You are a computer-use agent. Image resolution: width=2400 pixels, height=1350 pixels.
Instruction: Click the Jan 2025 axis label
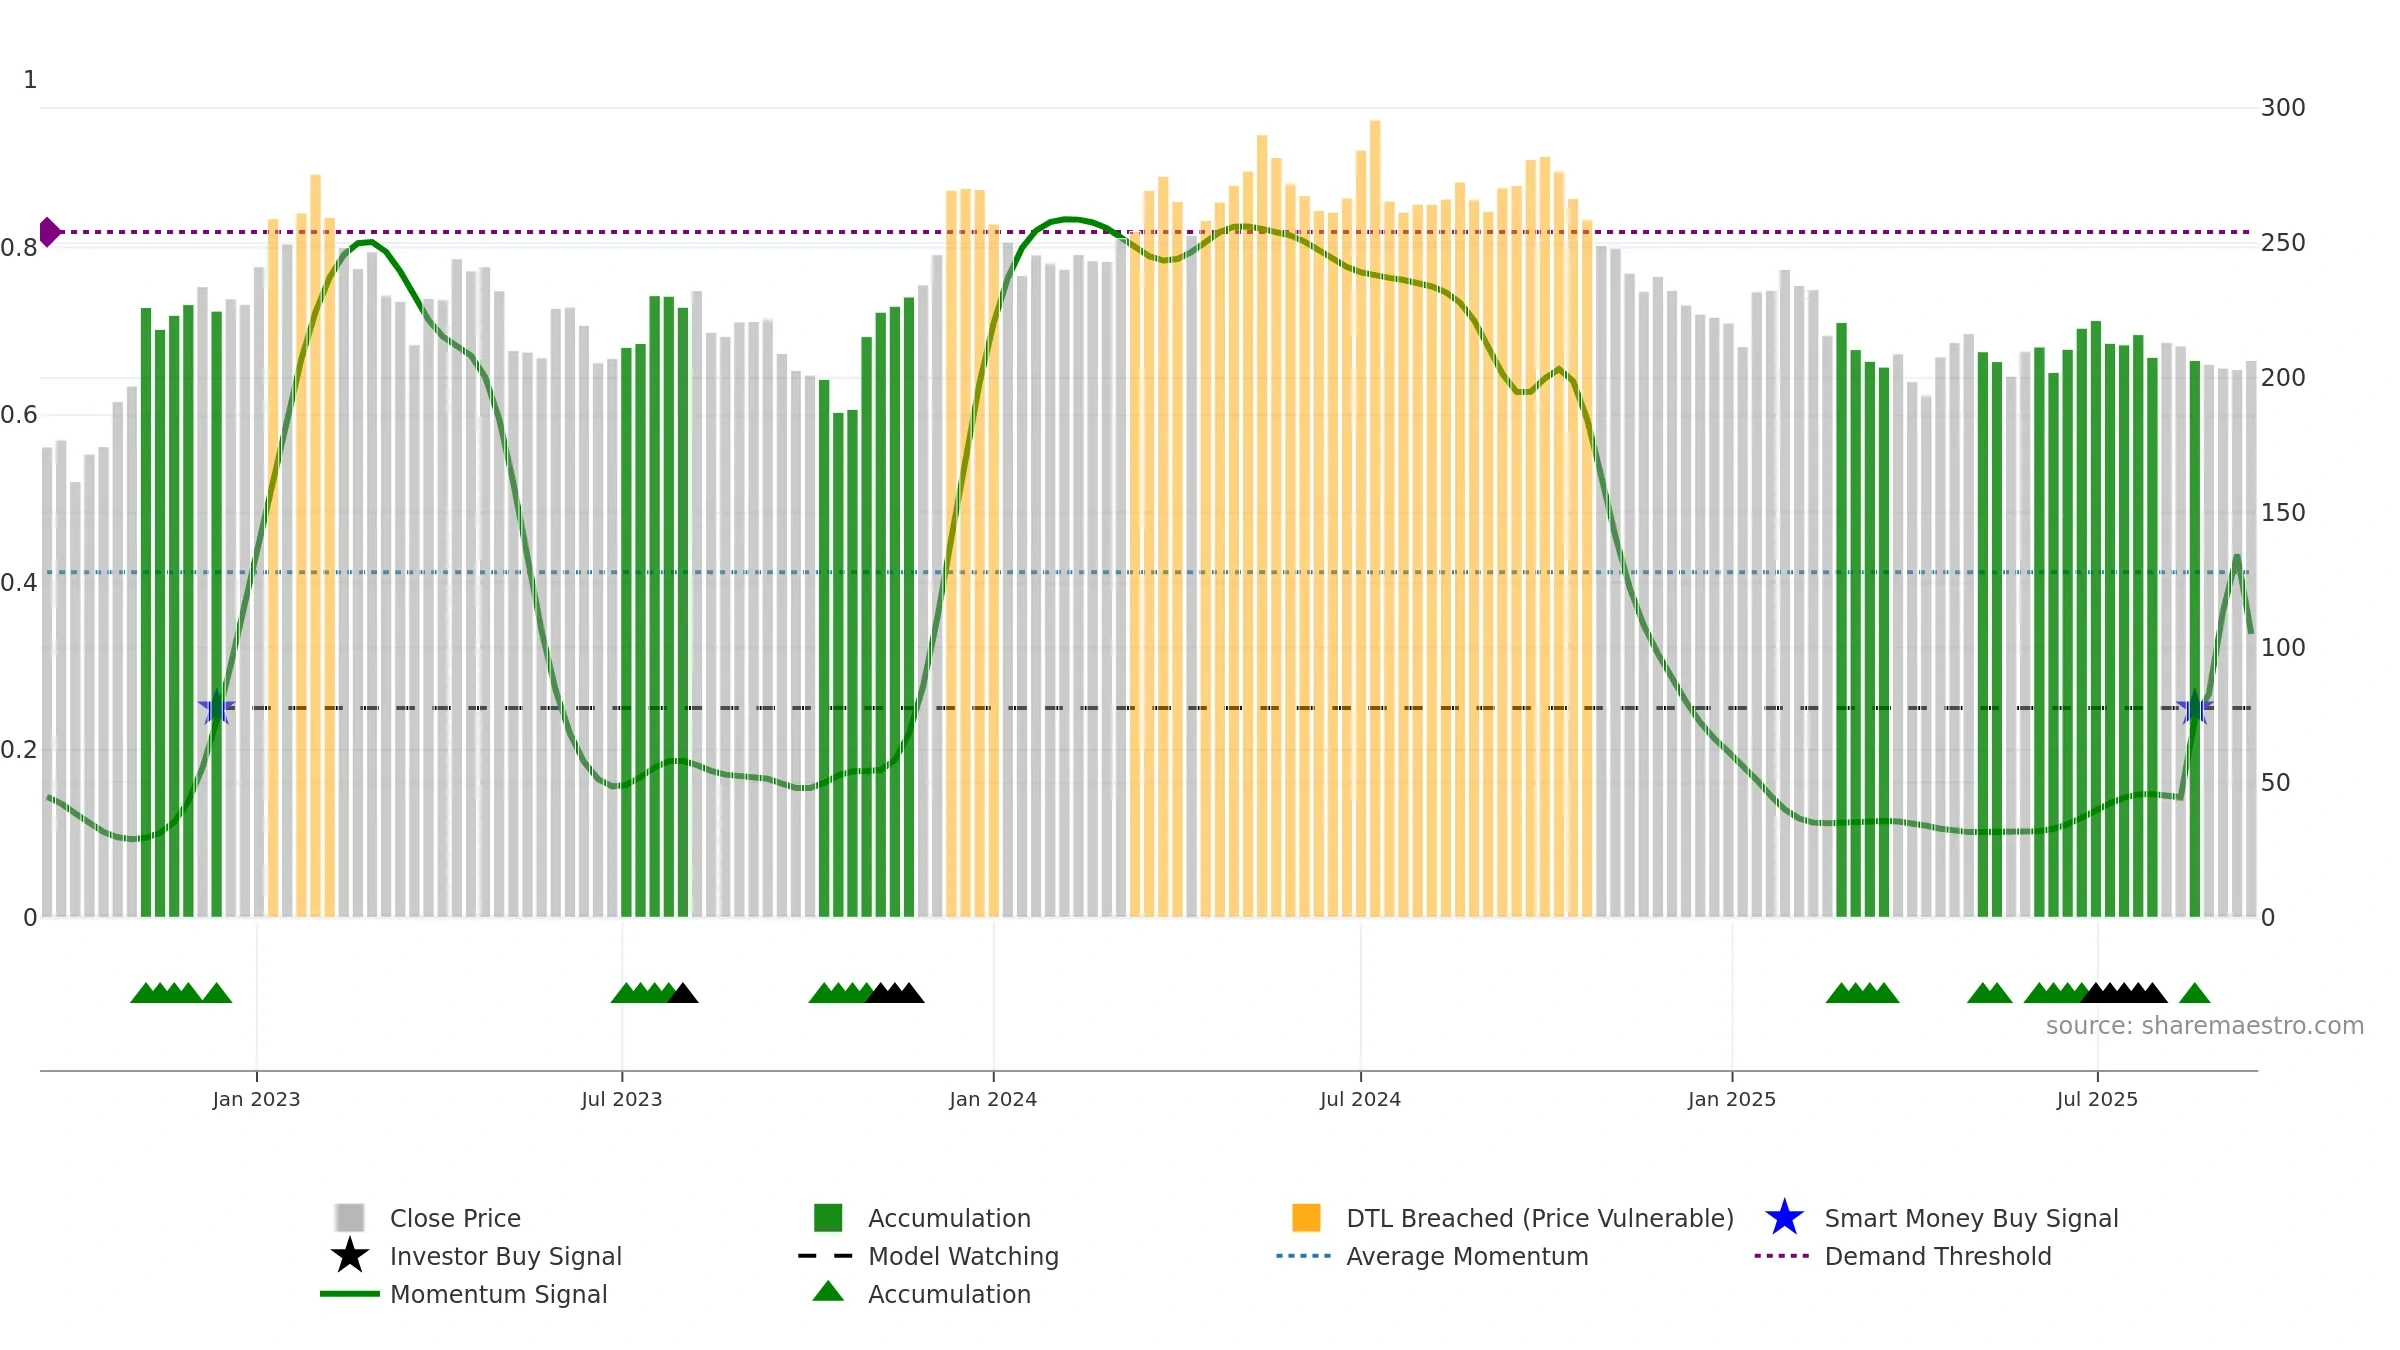pos(1732,1100)
